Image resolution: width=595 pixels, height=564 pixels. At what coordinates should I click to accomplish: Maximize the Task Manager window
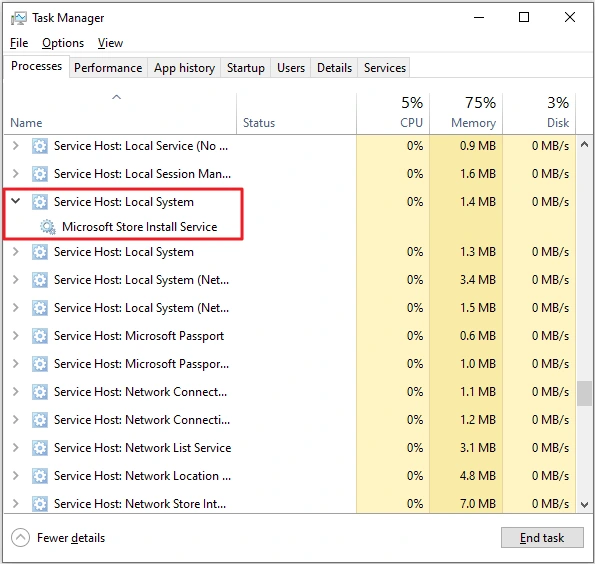click(x=524, y=17)
